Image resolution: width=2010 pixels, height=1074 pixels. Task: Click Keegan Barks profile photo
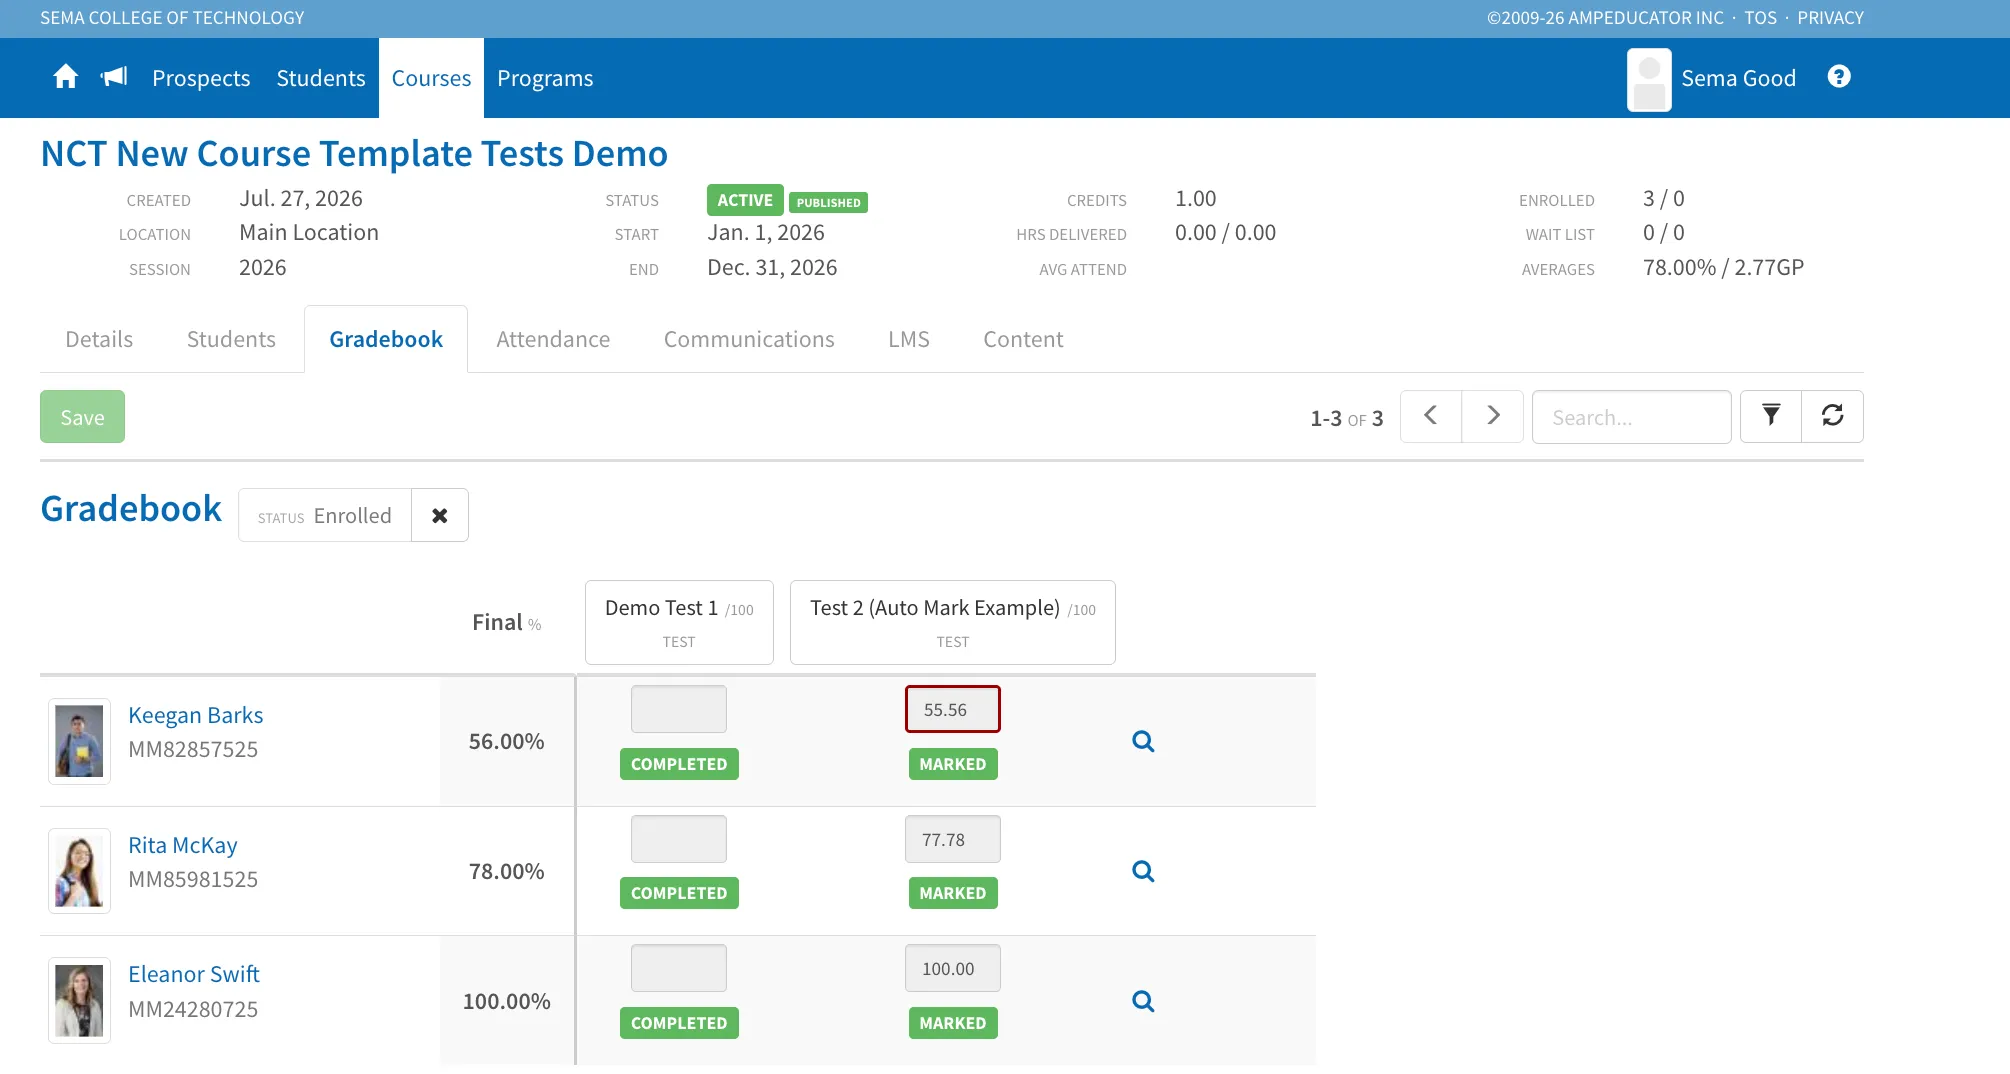(x=79, y=741)
